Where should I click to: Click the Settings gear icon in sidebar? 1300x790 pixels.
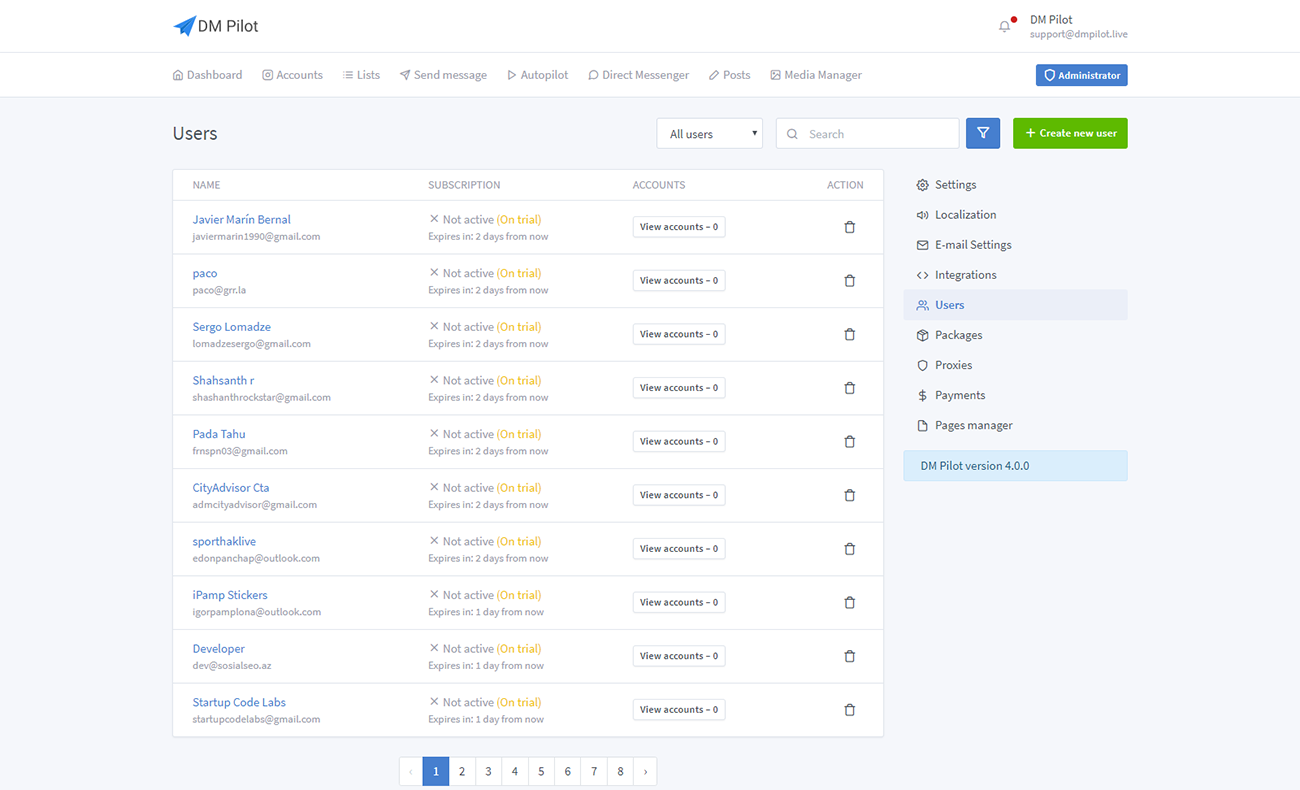(x=922, y=185)
